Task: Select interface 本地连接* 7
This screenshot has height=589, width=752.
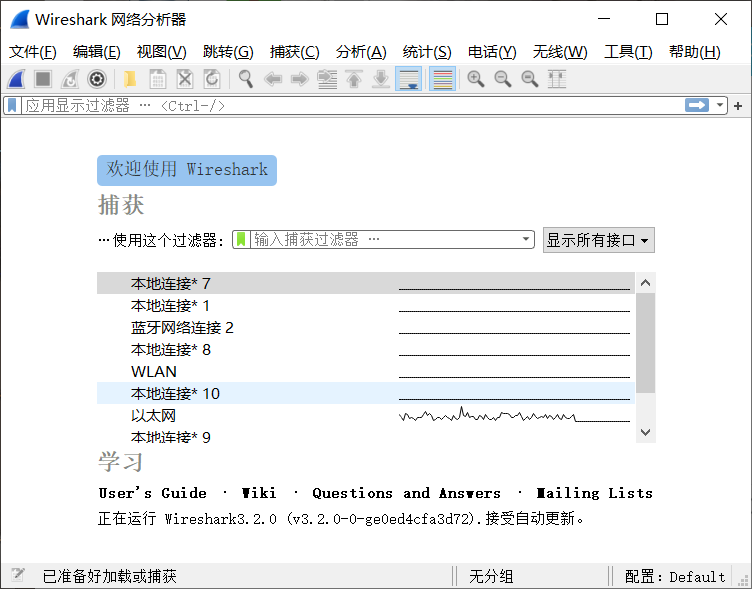Action: 365,283
